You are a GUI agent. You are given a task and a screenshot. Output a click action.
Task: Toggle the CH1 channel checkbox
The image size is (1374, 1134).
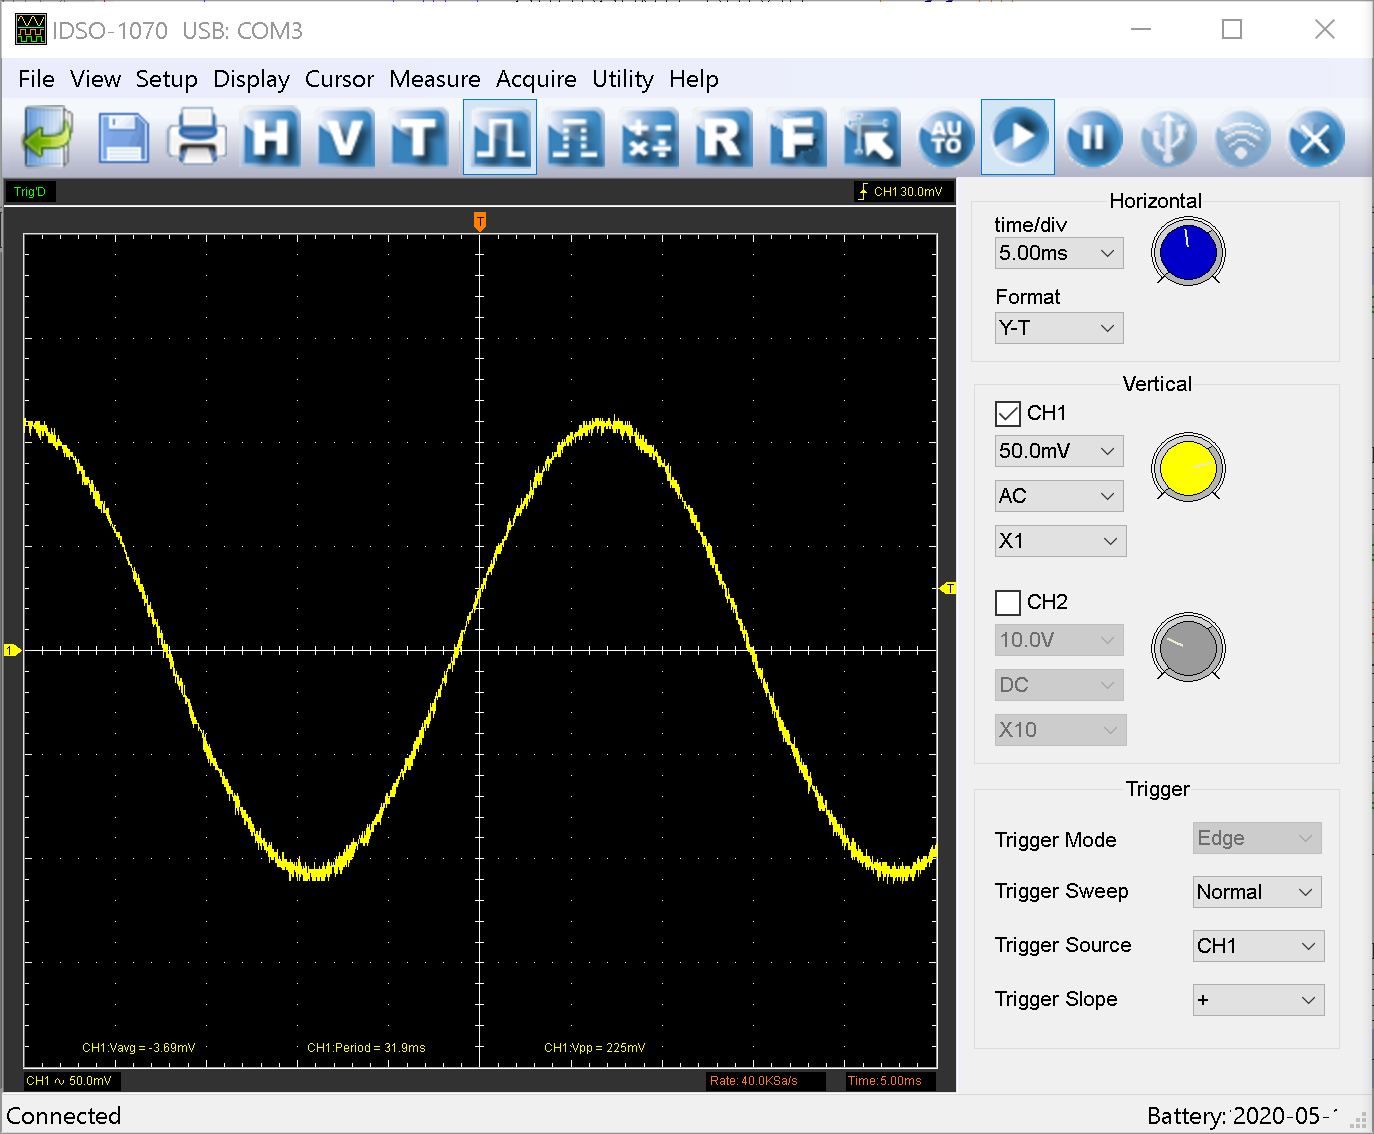(x=1008, y=413)
